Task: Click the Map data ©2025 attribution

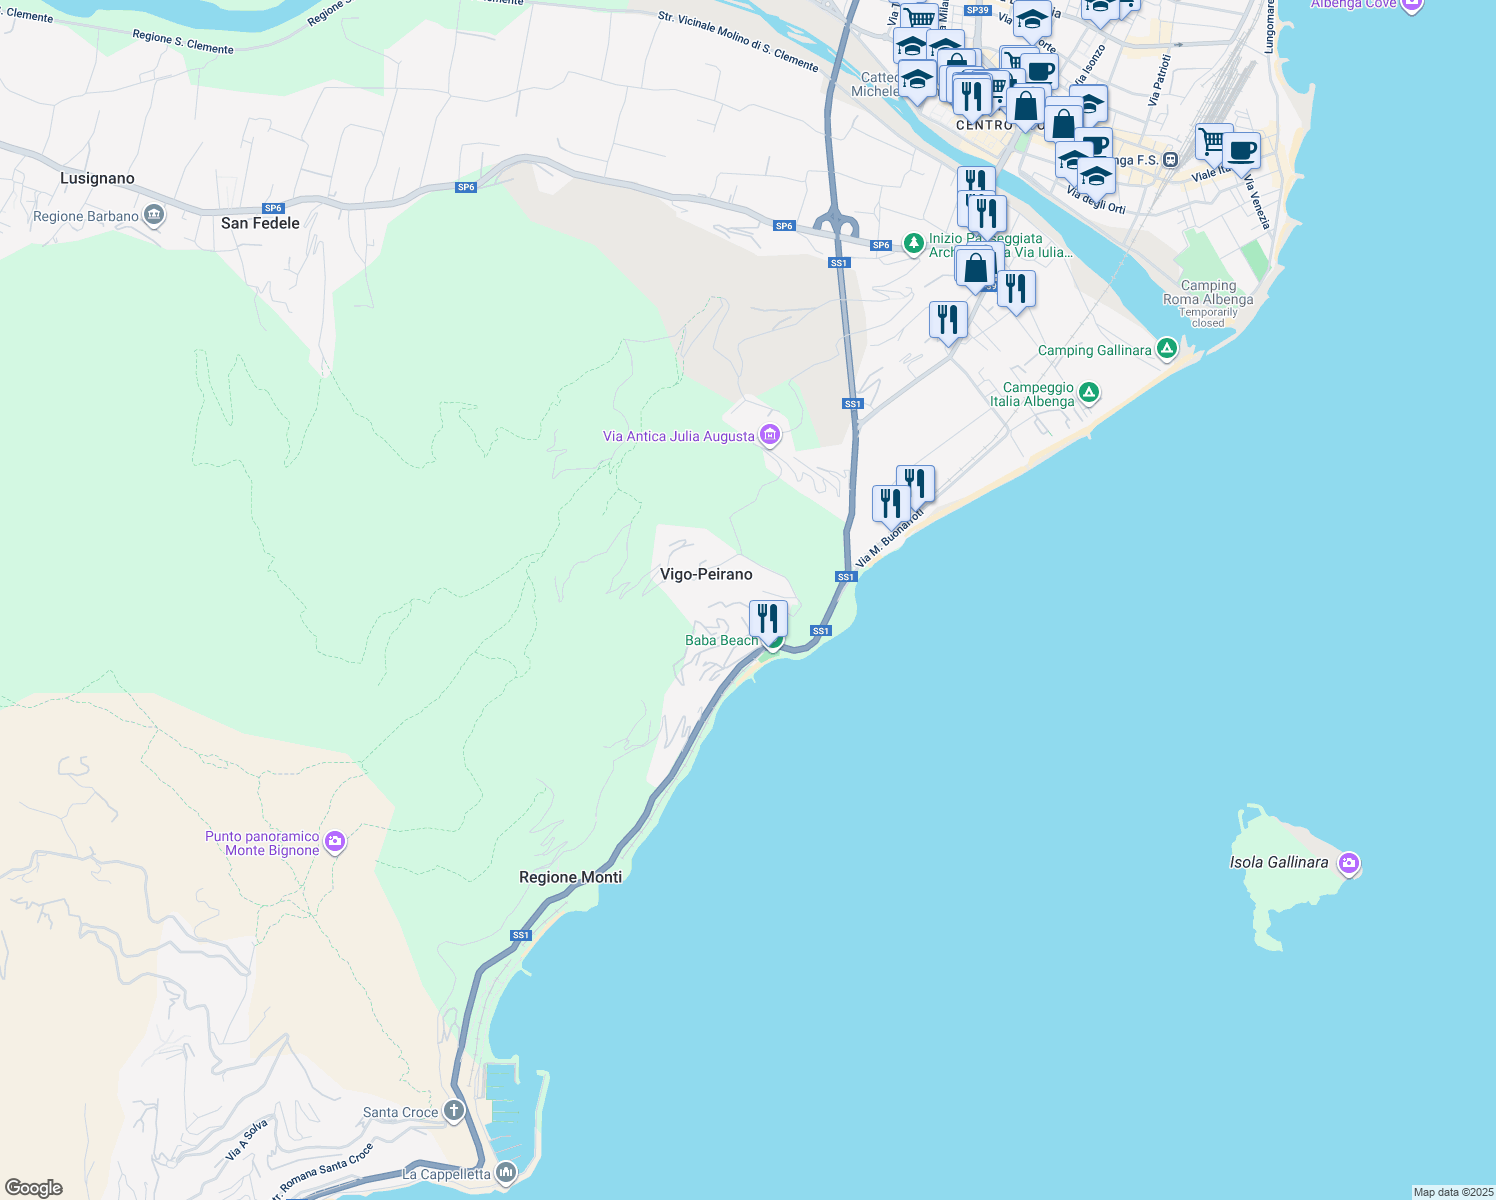Action: [1453, 1192]
